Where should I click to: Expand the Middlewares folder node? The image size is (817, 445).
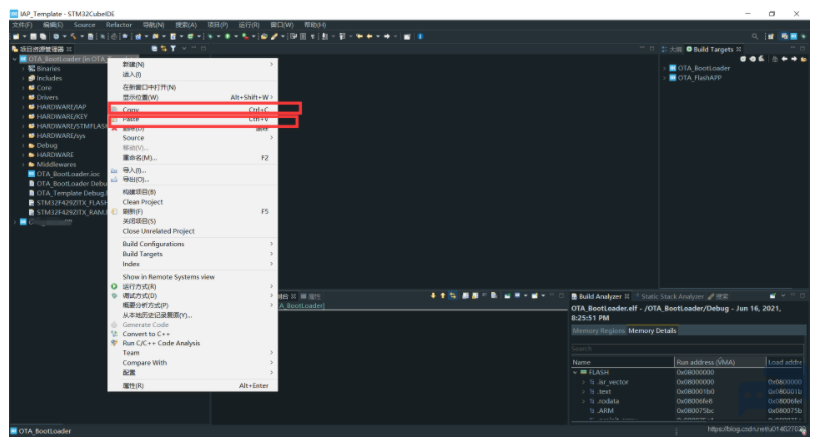[23, 165]
